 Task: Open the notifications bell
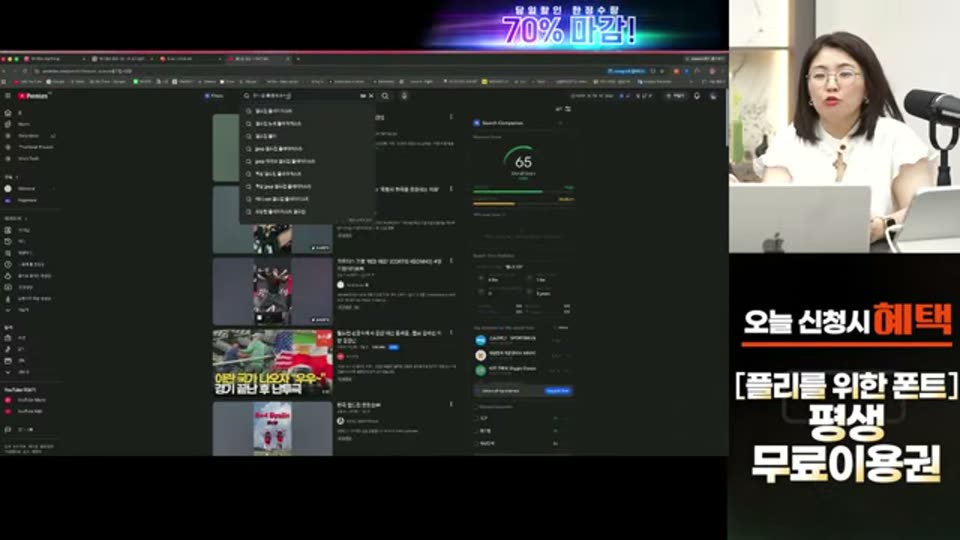[x=697, y=96]
